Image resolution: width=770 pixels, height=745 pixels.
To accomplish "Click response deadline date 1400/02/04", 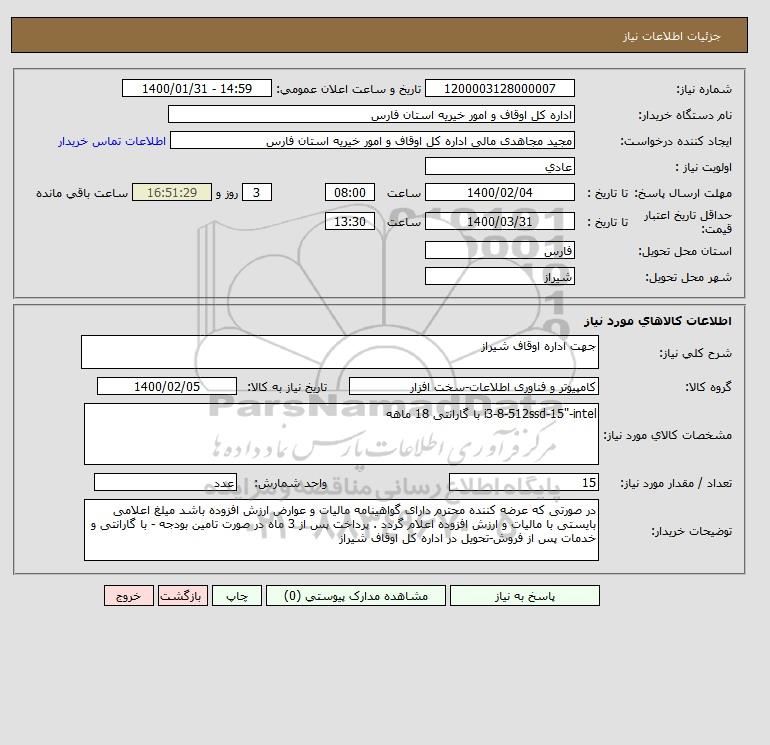I will (x=499, y=193).
